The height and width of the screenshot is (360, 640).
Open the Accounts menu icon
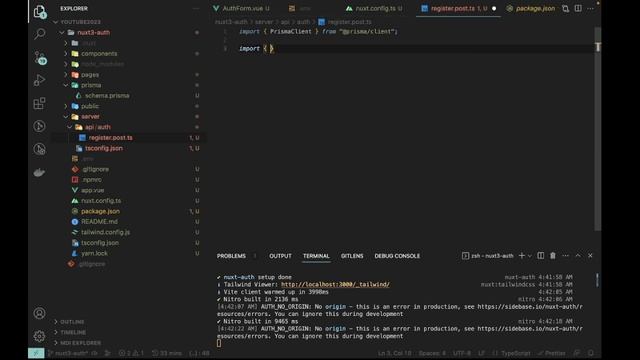(40, 313)
